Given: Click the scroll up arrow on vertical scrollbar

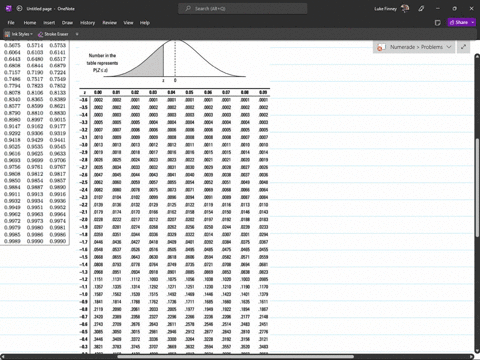Looking at the screenshot, I should [477, 56].
